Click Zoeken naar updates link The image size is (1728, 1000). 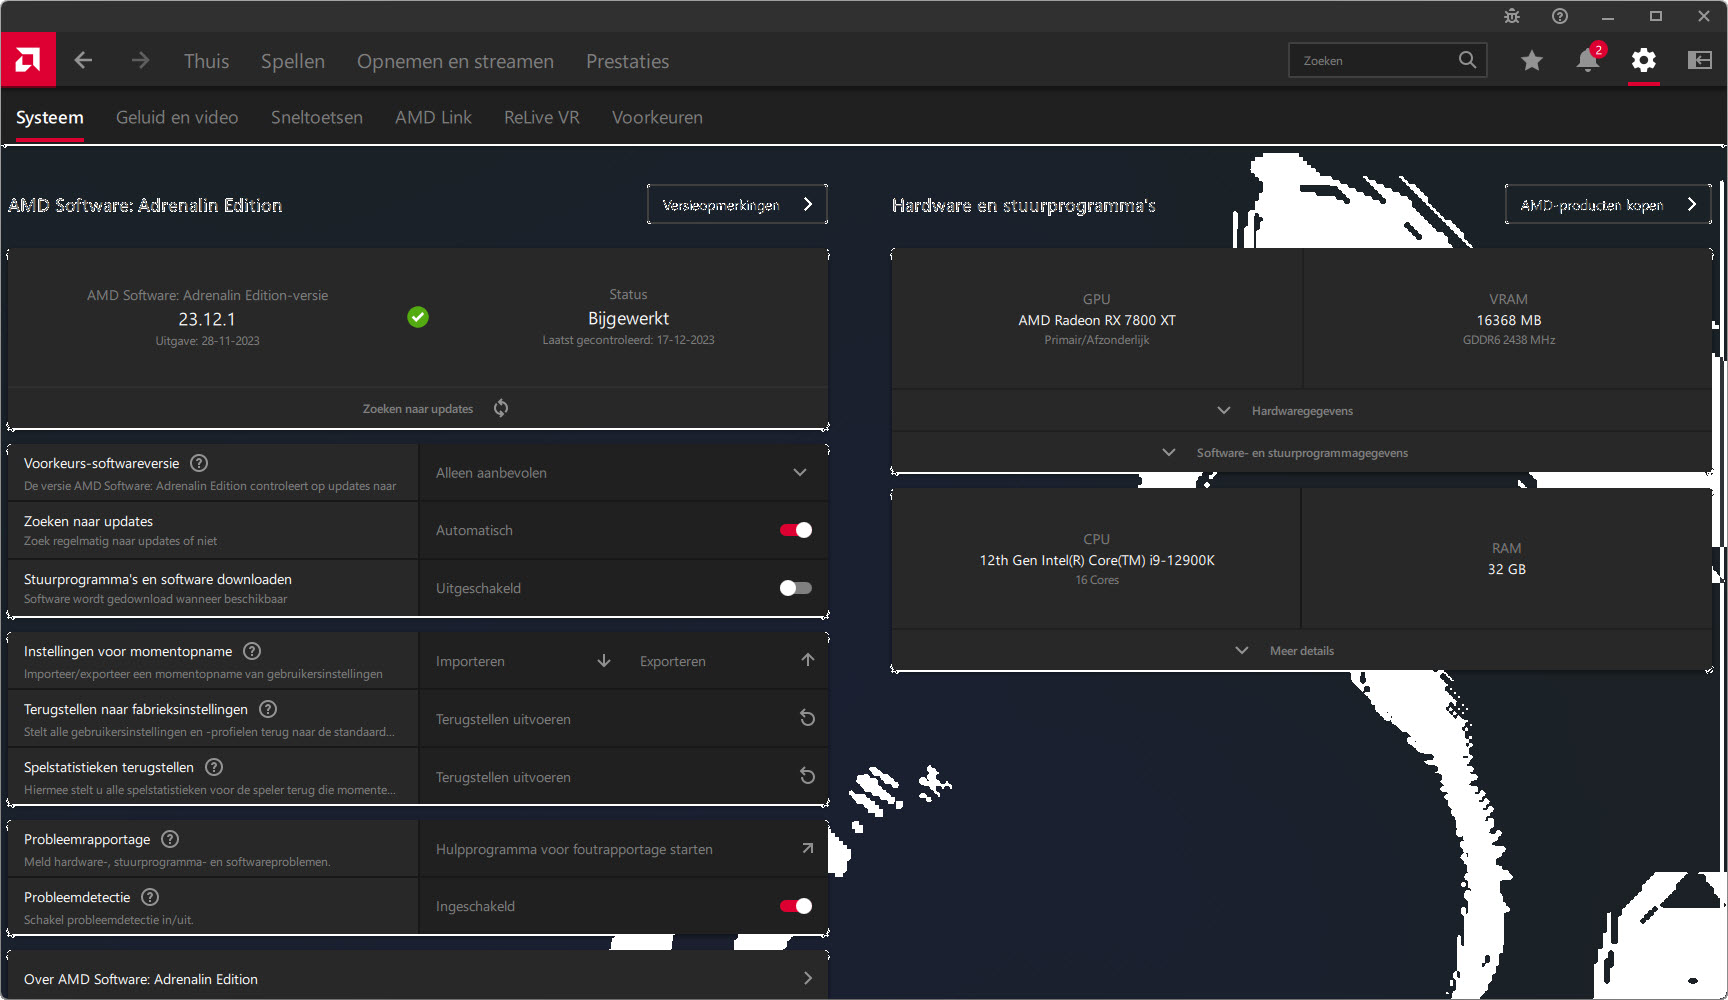(418, 408)
